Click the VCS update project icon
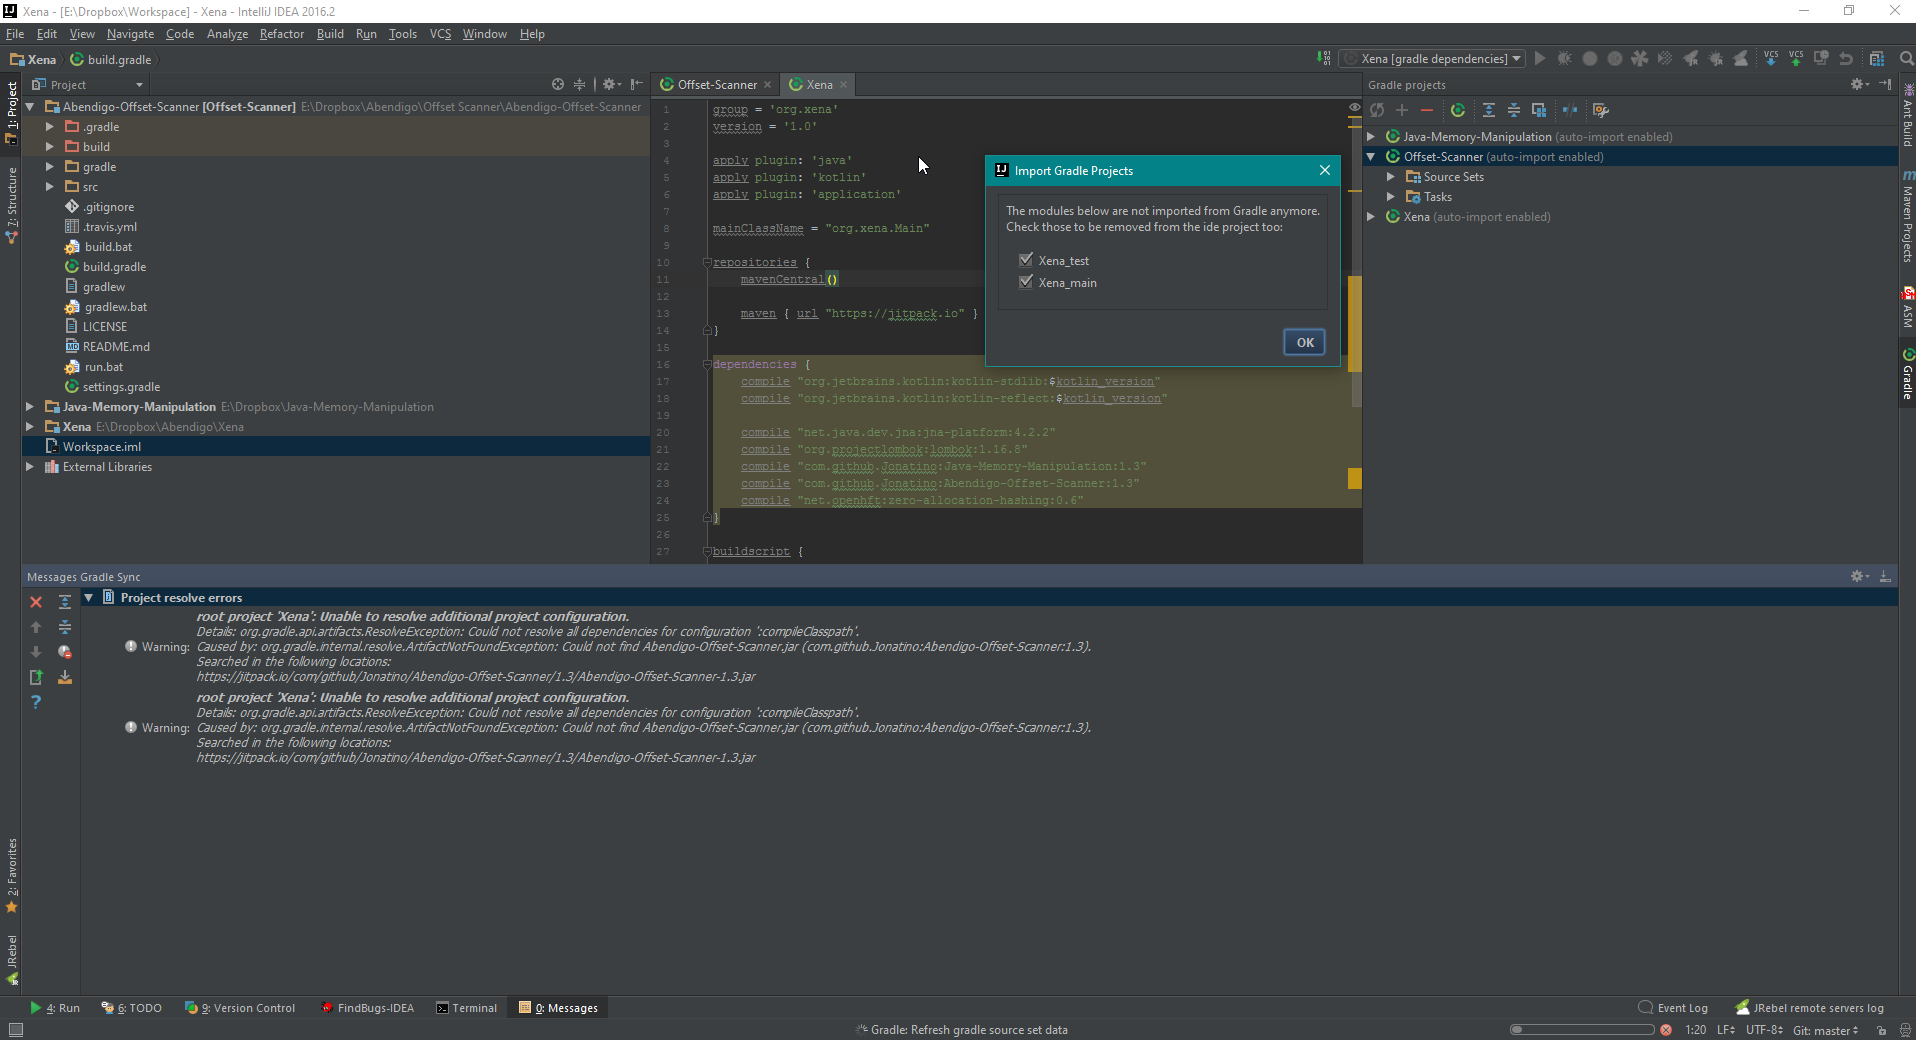This screenshot has width=1916, height=1040. [x=1771, y=59]
